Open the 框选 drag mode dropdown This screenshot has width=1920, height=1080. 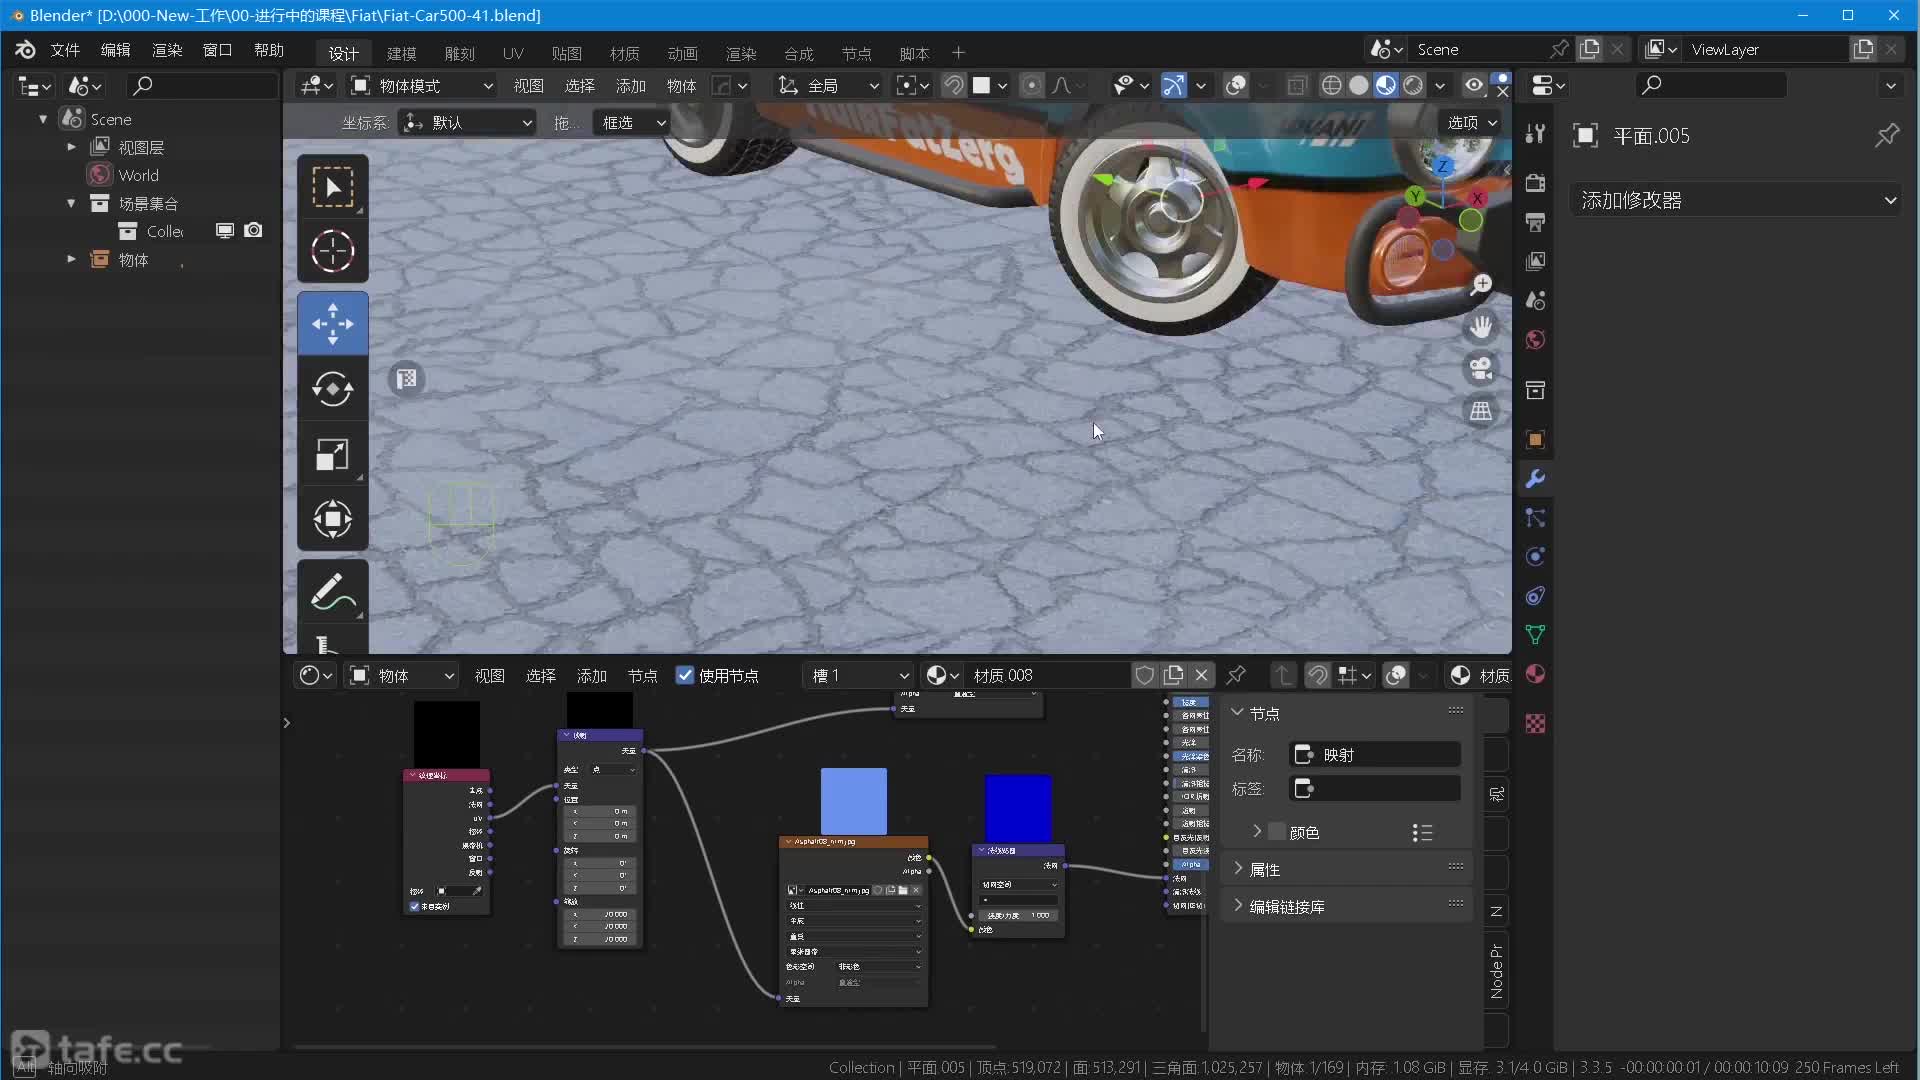(x=631, y=122)
